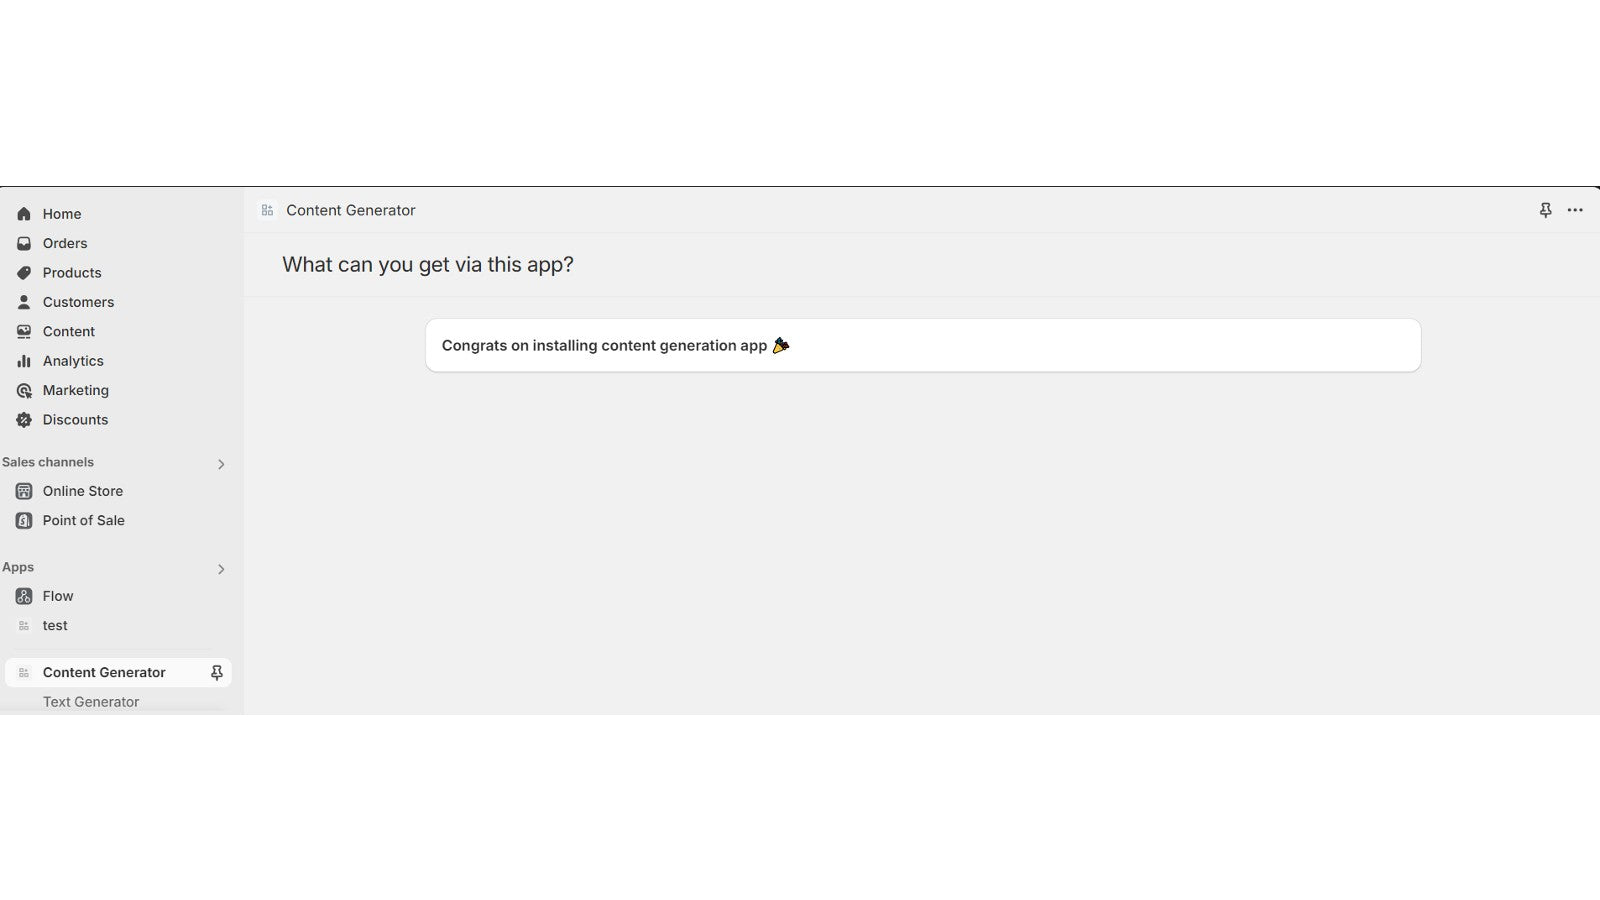Image resolution: width=1600 pixels, height=900 pixels.
Task: Open Orders via its sidebar icon
Action: point(23,243)
